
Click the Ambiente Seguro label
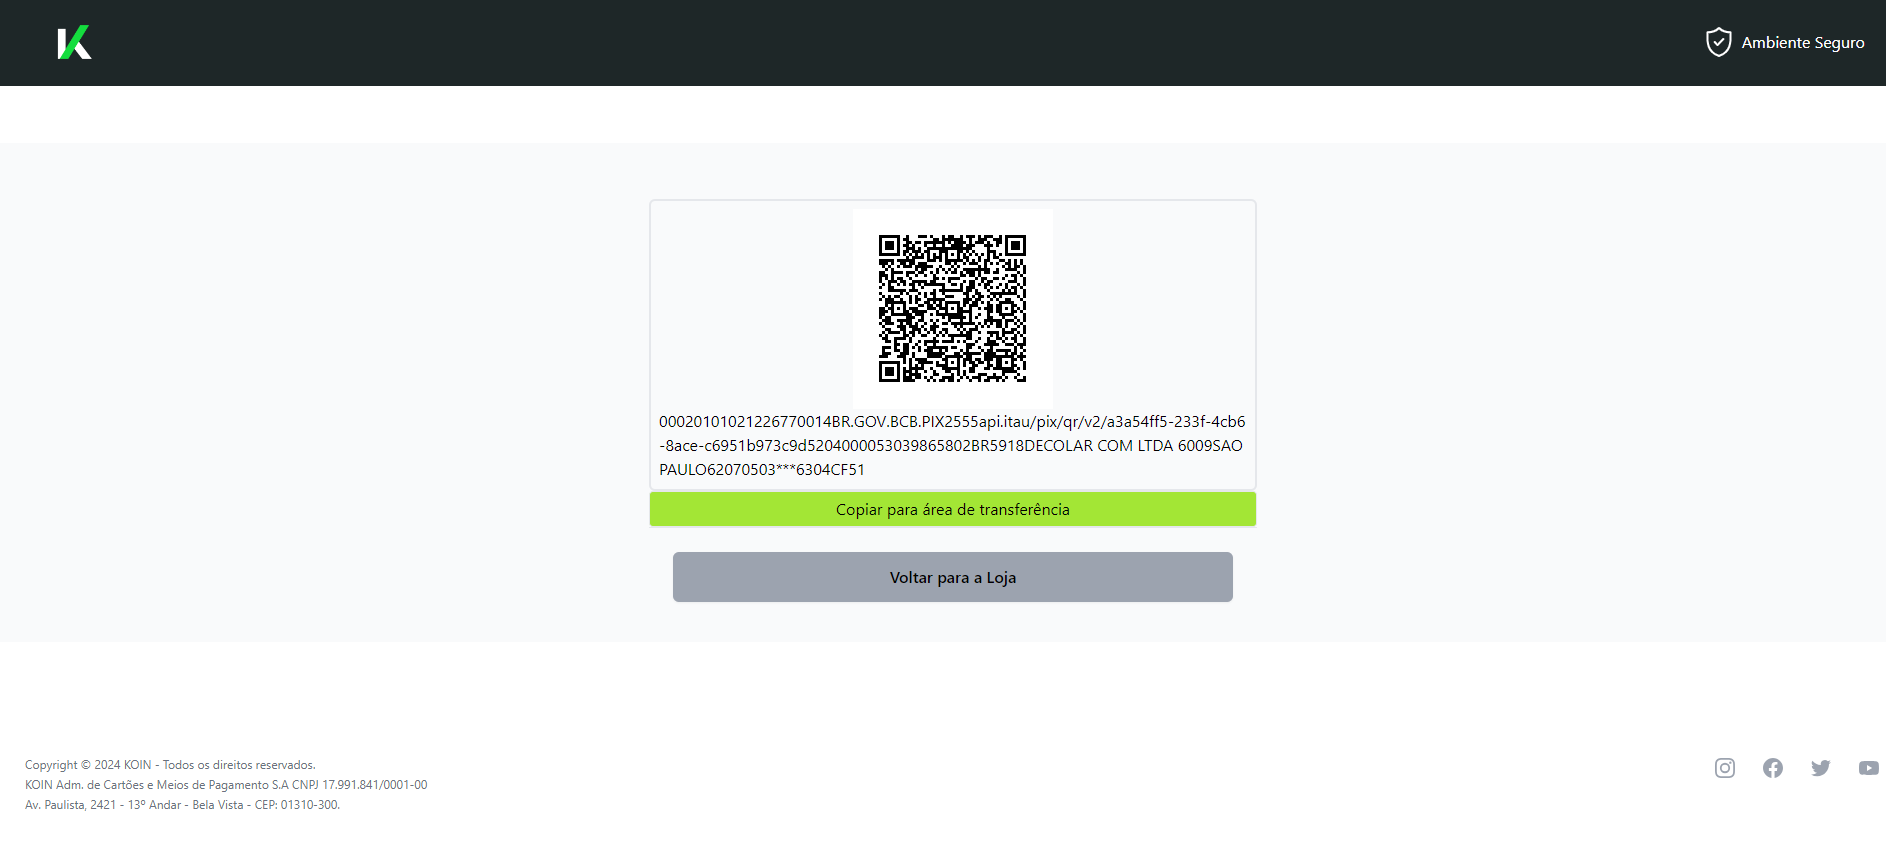pos(1803,43)
